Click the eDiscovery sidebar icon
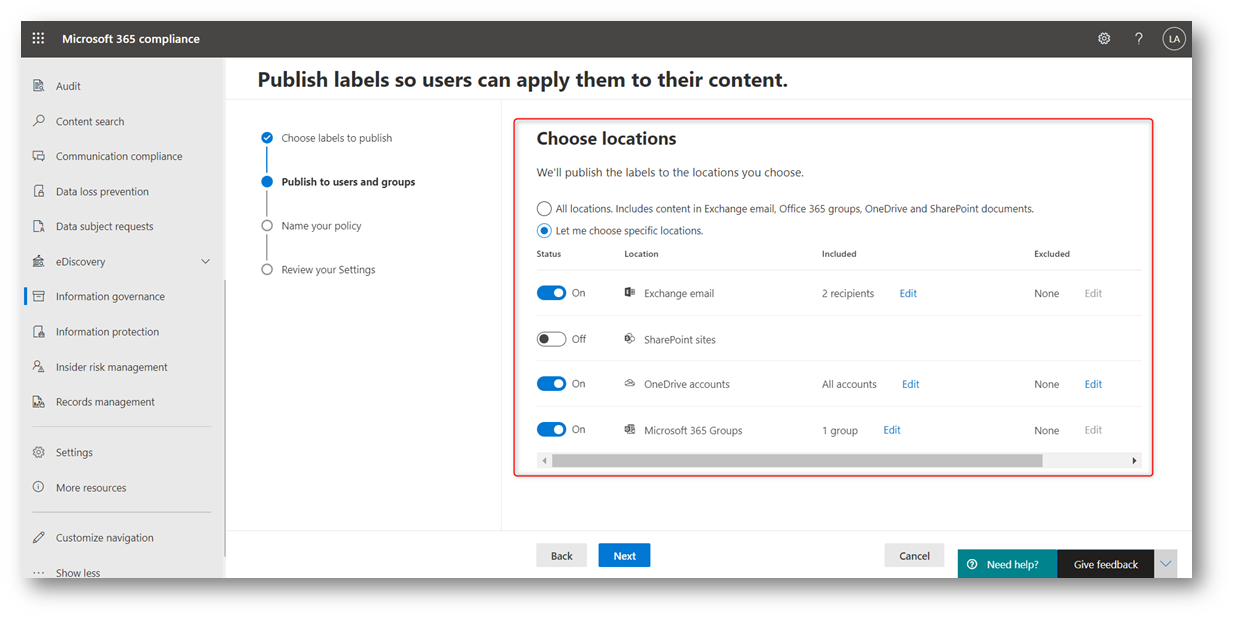Viewport: 1234px width, 620px height. tap(39, 261)
